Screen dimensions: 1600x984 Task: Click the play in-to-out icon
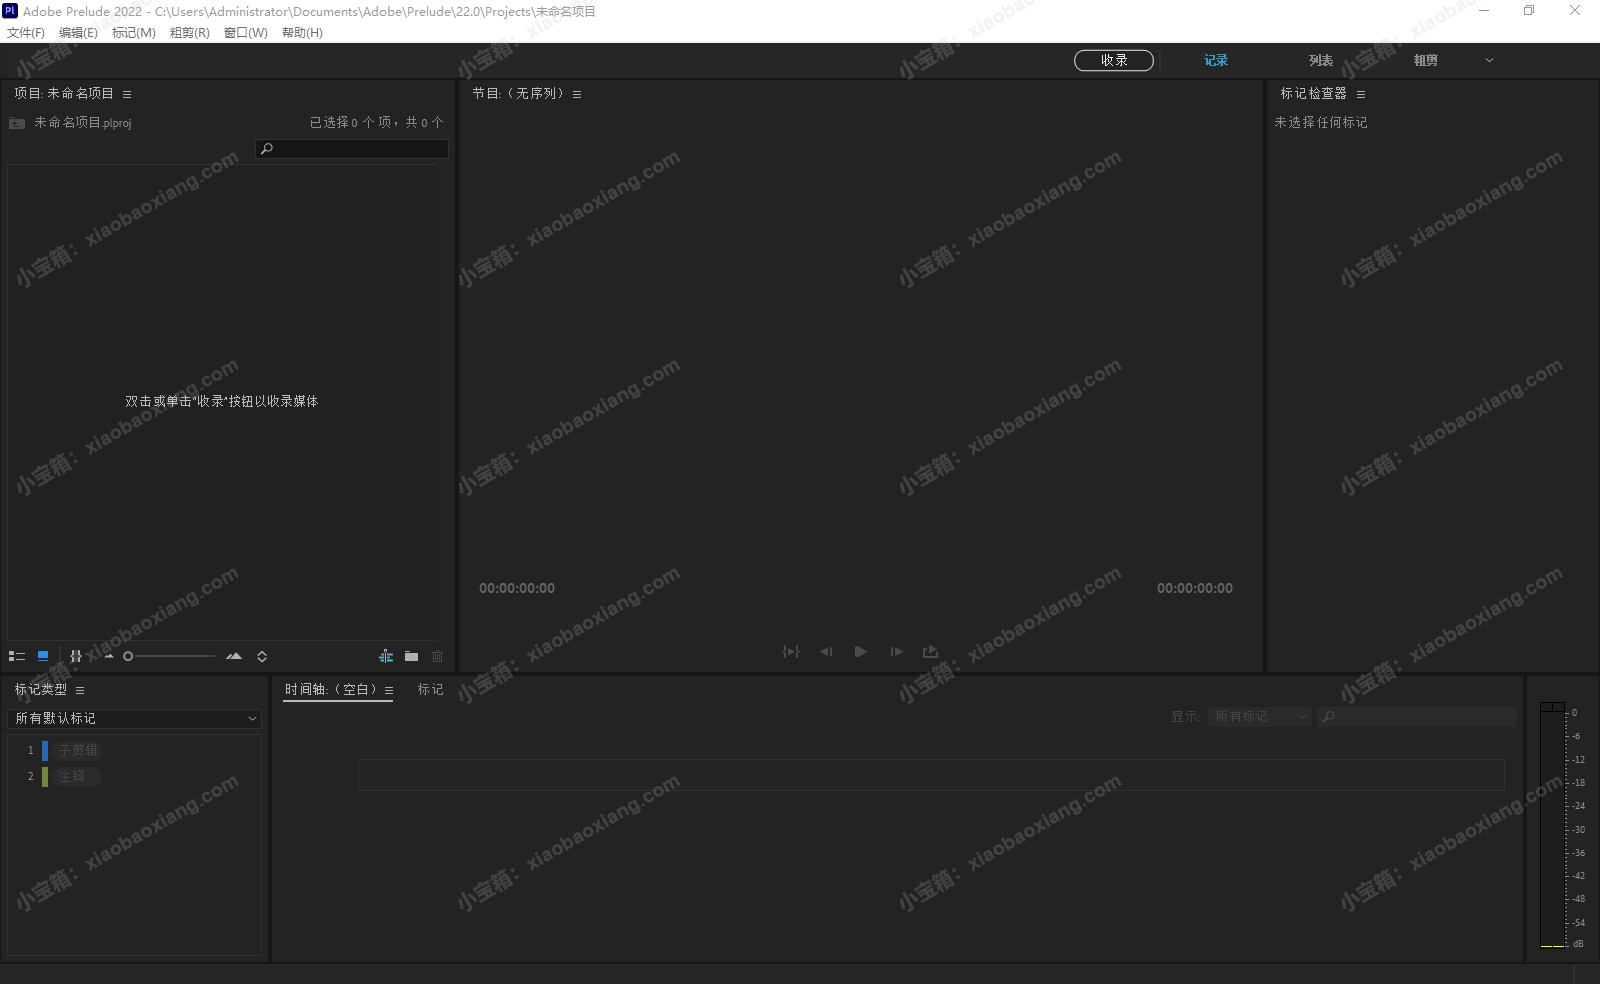point(791,652)
